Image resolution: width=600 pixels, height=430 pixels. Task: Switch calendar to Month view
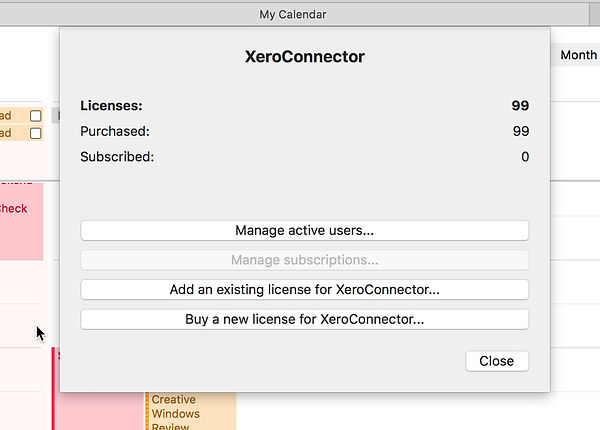coord(578,55)
